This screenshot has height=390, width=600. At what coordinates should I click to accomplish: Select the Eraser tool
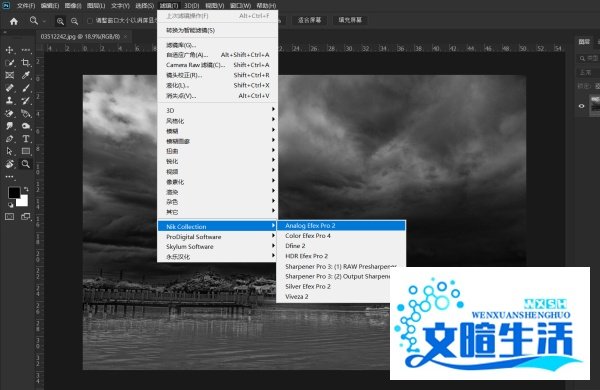click(10, 113)
